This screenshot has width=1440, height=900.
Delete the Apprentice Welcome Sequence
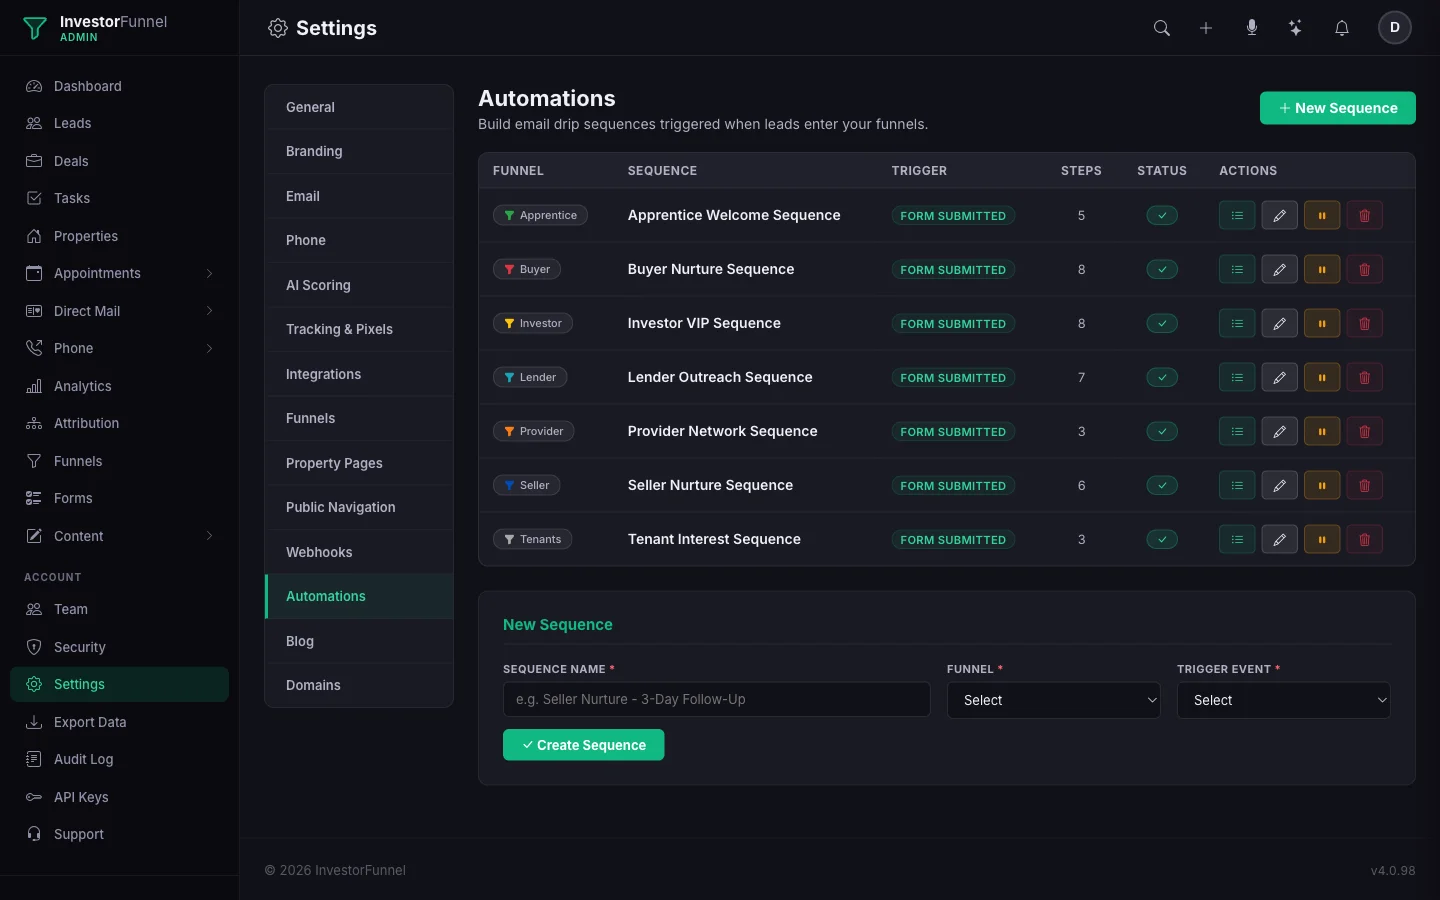tap(1365, 216)
